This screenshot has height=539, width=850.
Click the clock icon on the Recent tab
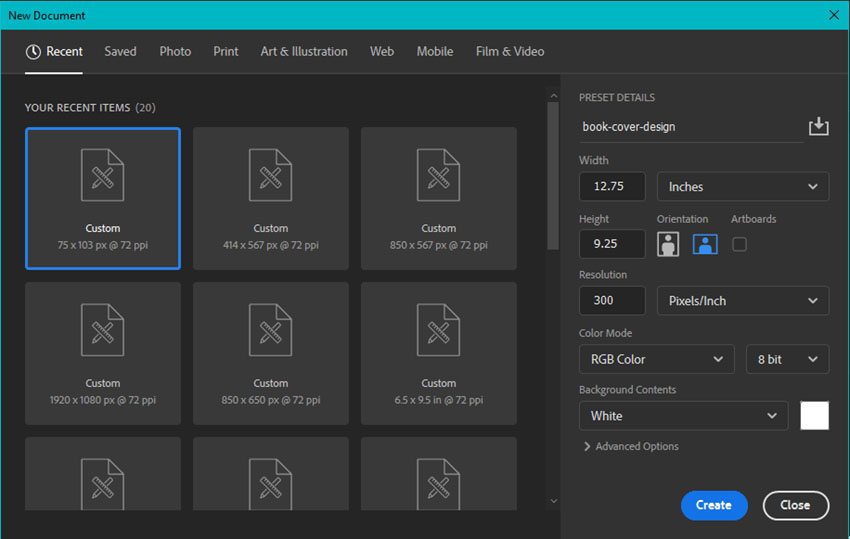(33, 52)
